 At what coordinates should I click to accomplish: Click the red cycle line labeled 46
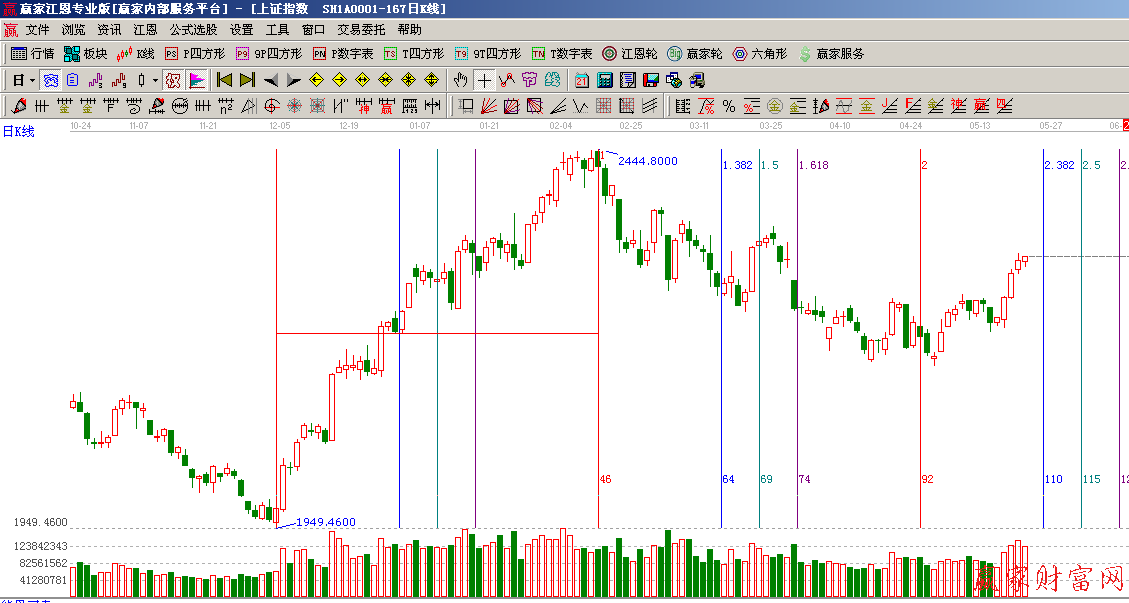[598, 400]
